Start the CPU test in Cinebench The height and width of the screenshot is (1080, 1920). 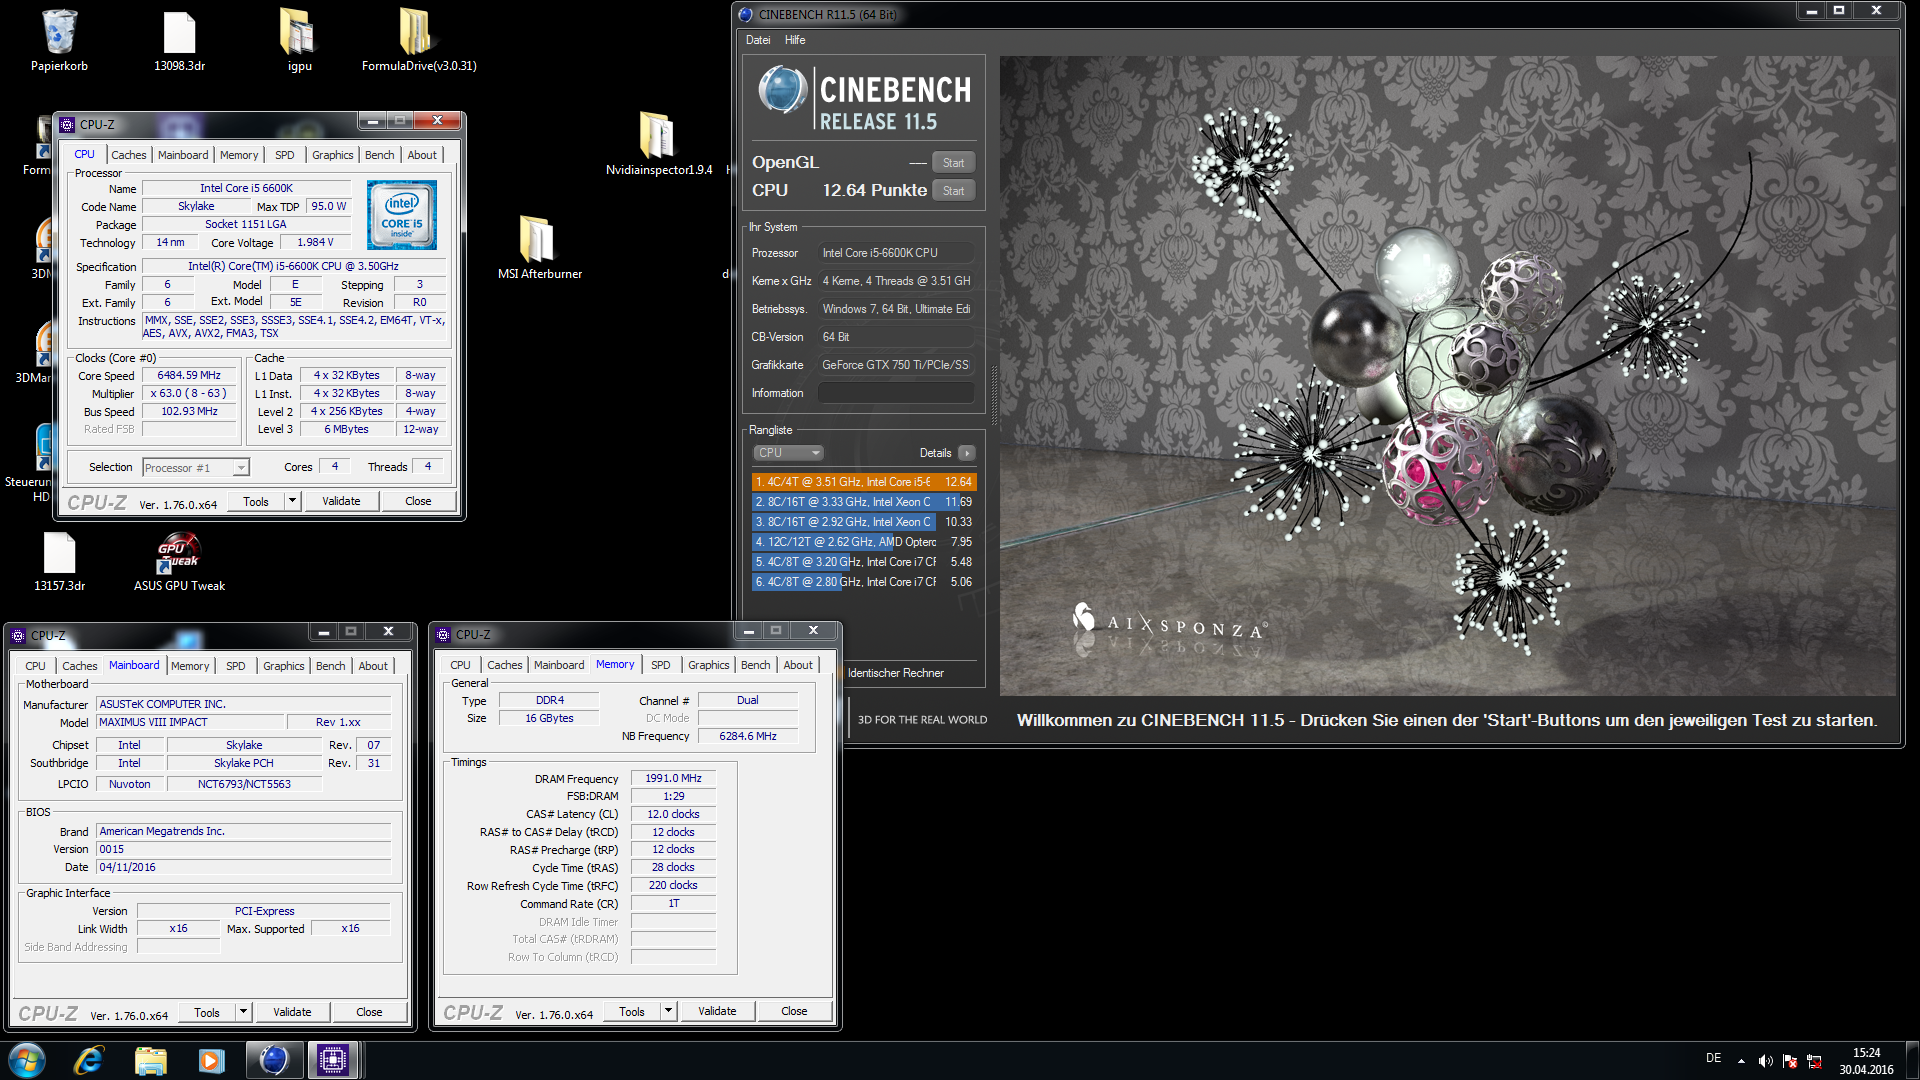tap(954, 191)
